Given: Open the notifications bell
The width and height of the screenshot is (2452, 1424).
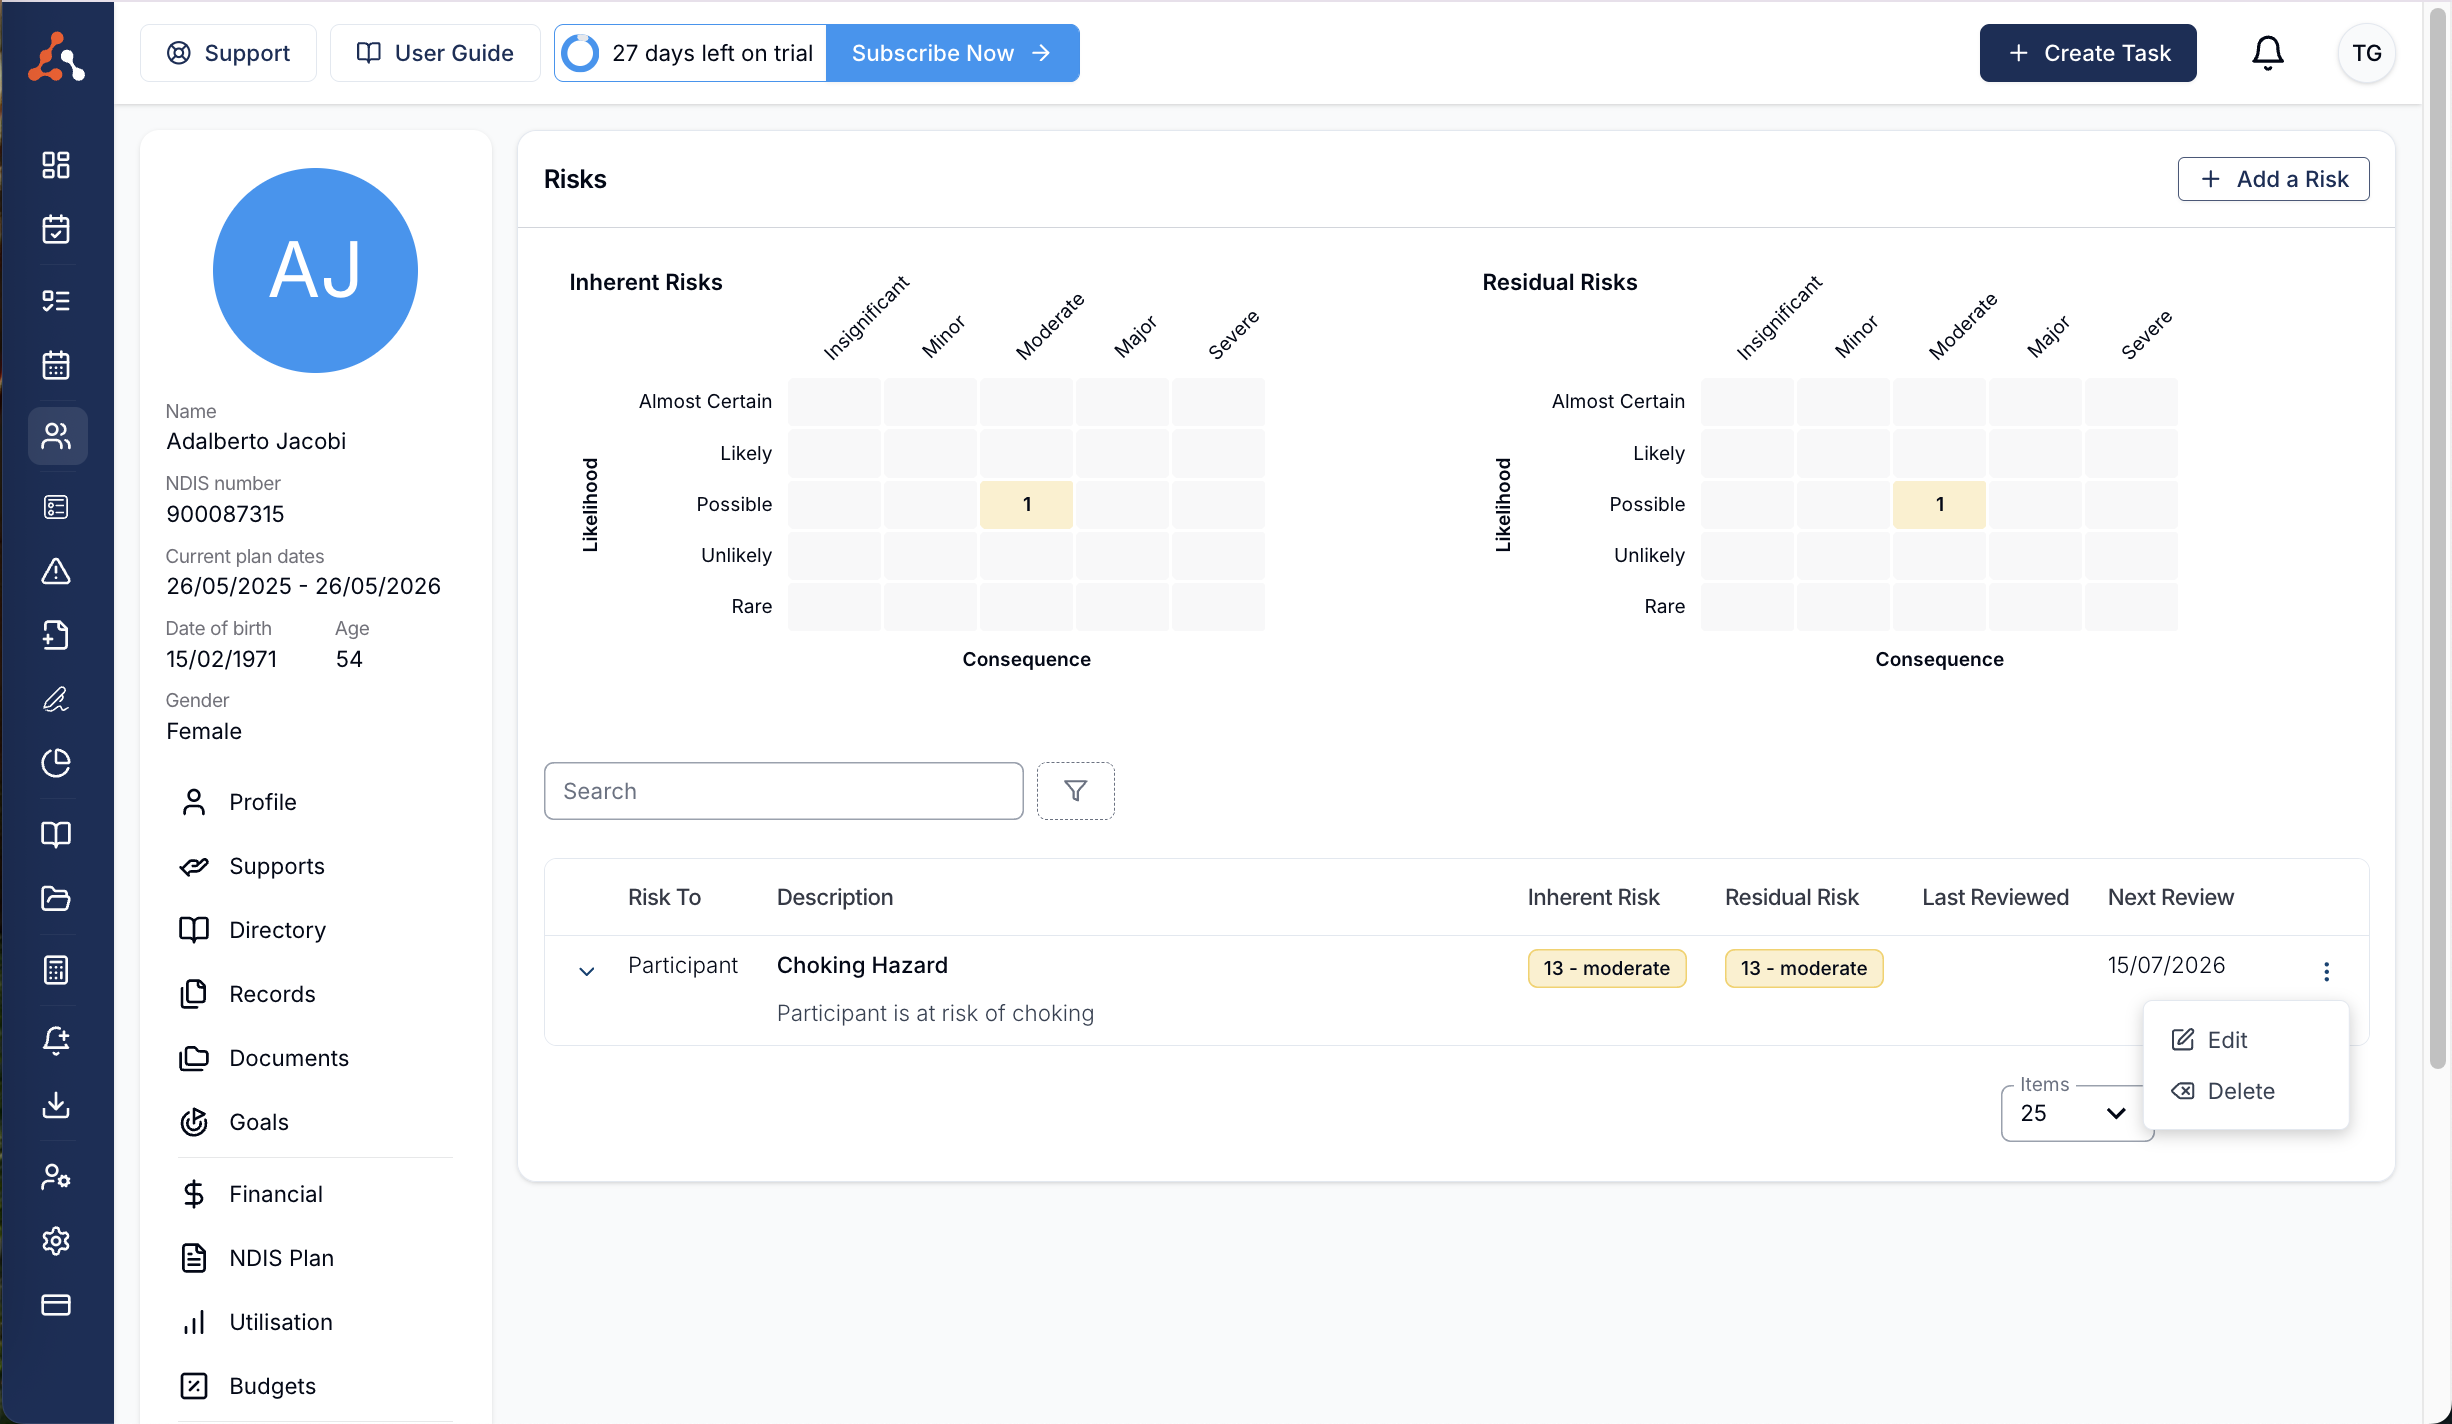Looking at the screenshot, I should tap(2267, 53).
